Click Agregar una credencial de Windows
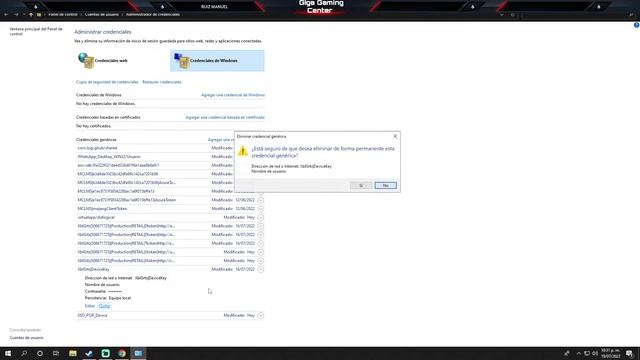The width and height of the screenshot is (640, 360). point(233,95)
